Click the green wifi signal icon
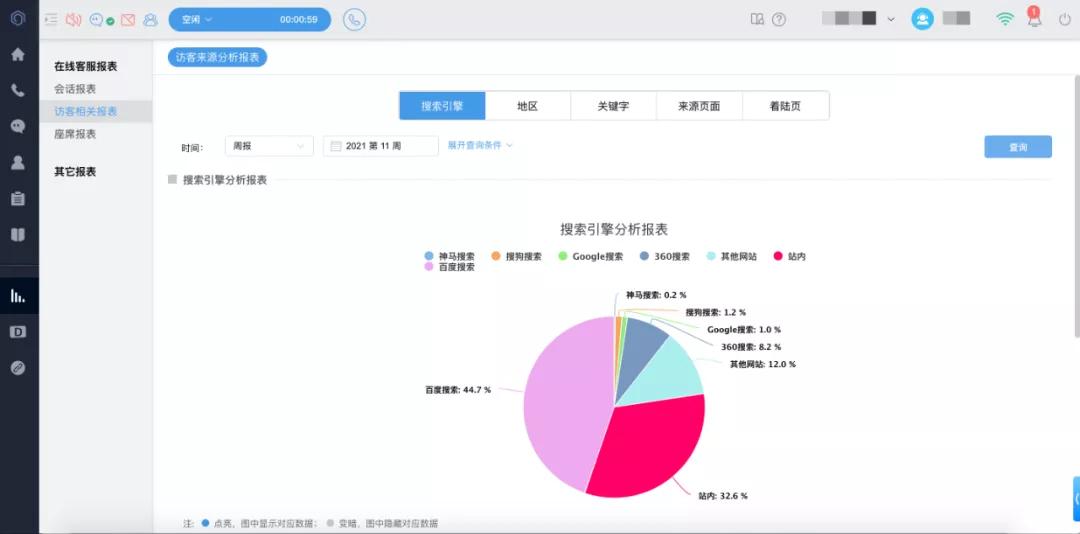Viewport: 1080px width, 534px height. [1005, 19]
